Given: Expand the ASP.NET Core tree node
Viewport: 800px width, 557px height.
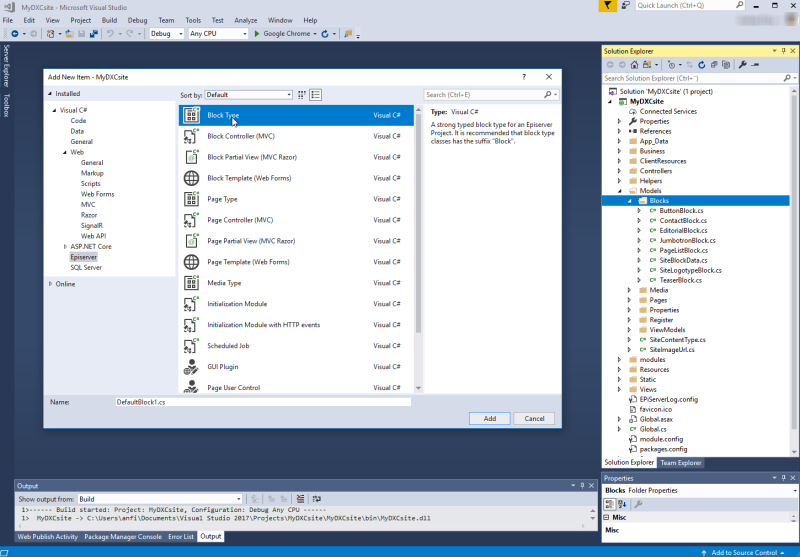Looking at the screenshot, I should [65, 246].
